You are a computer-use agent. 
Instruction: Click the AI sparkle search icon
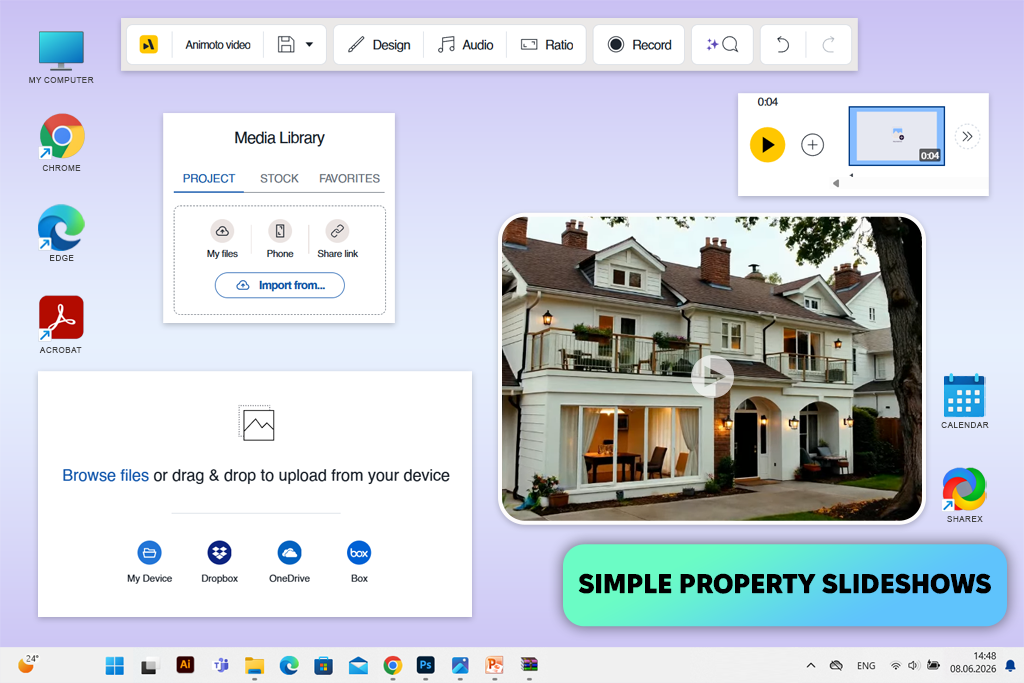pos(722,44)
